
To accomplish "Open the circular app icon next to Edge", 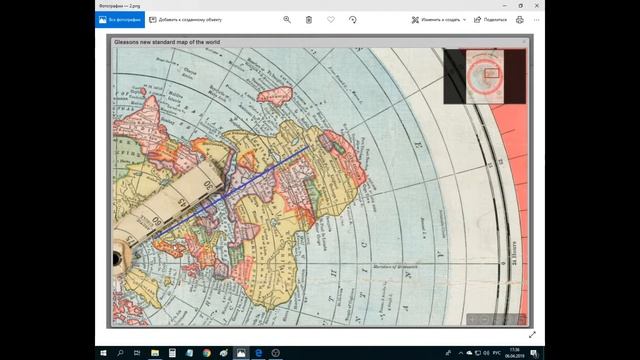I will click(x=276, y=353).
